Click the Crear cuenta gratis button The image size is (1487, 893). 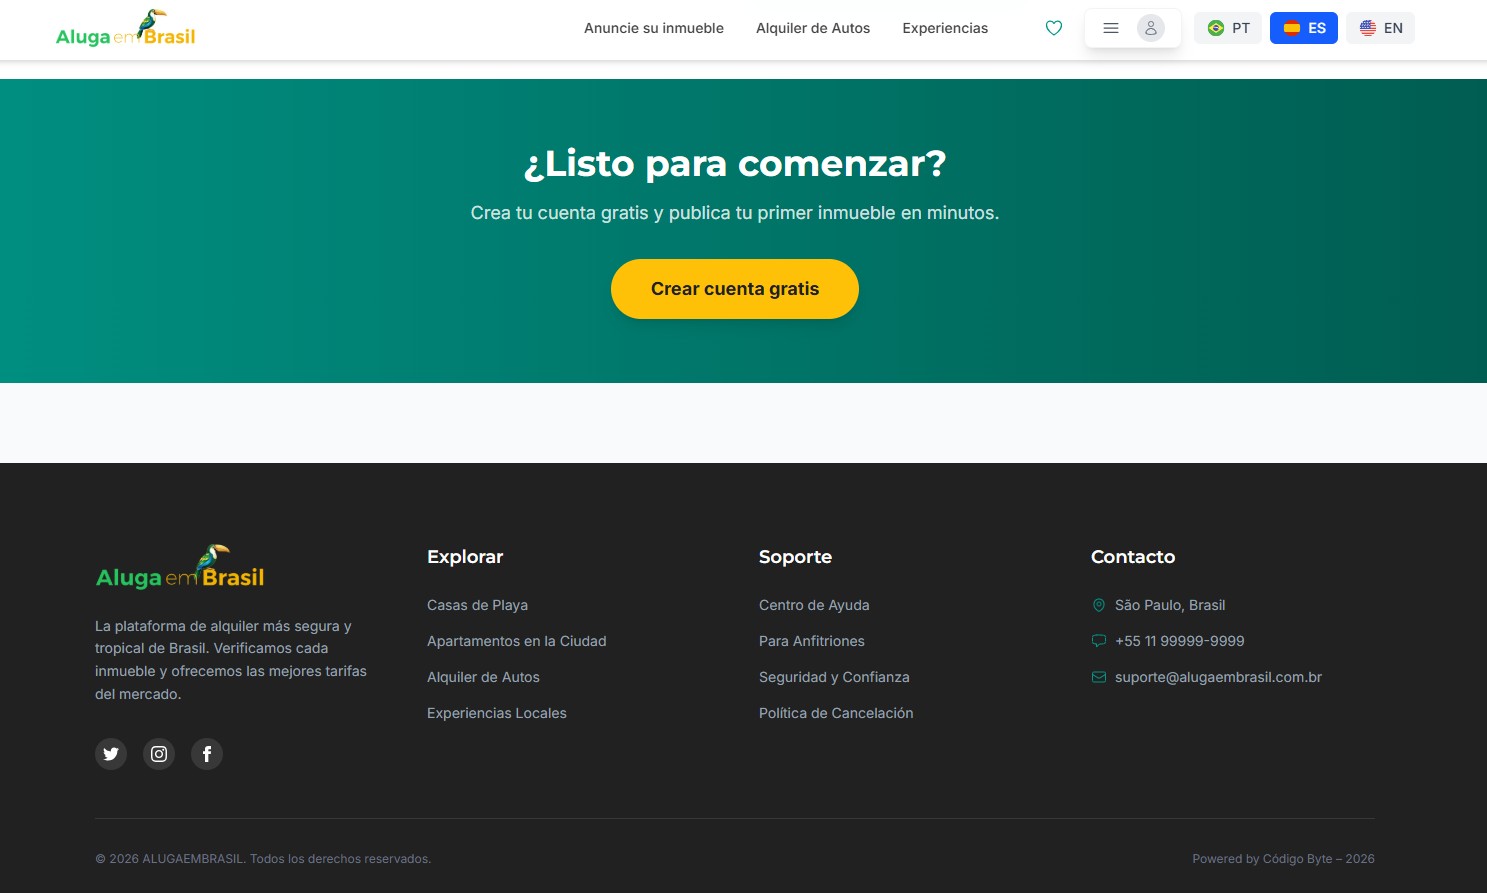(x=735, y=289)
